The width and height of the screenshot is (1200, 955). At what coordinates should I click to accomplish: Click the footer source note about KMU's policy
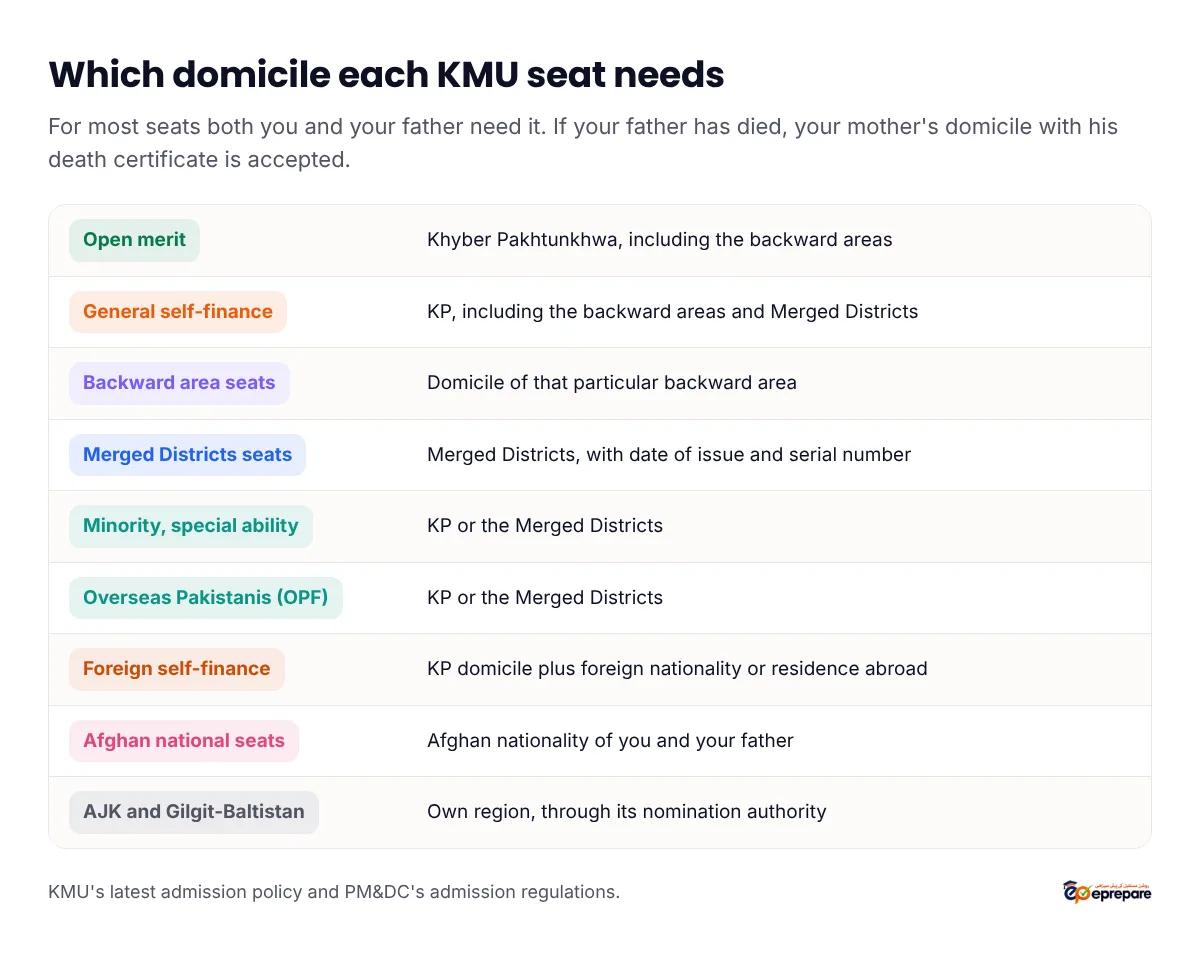pos(334,892)
